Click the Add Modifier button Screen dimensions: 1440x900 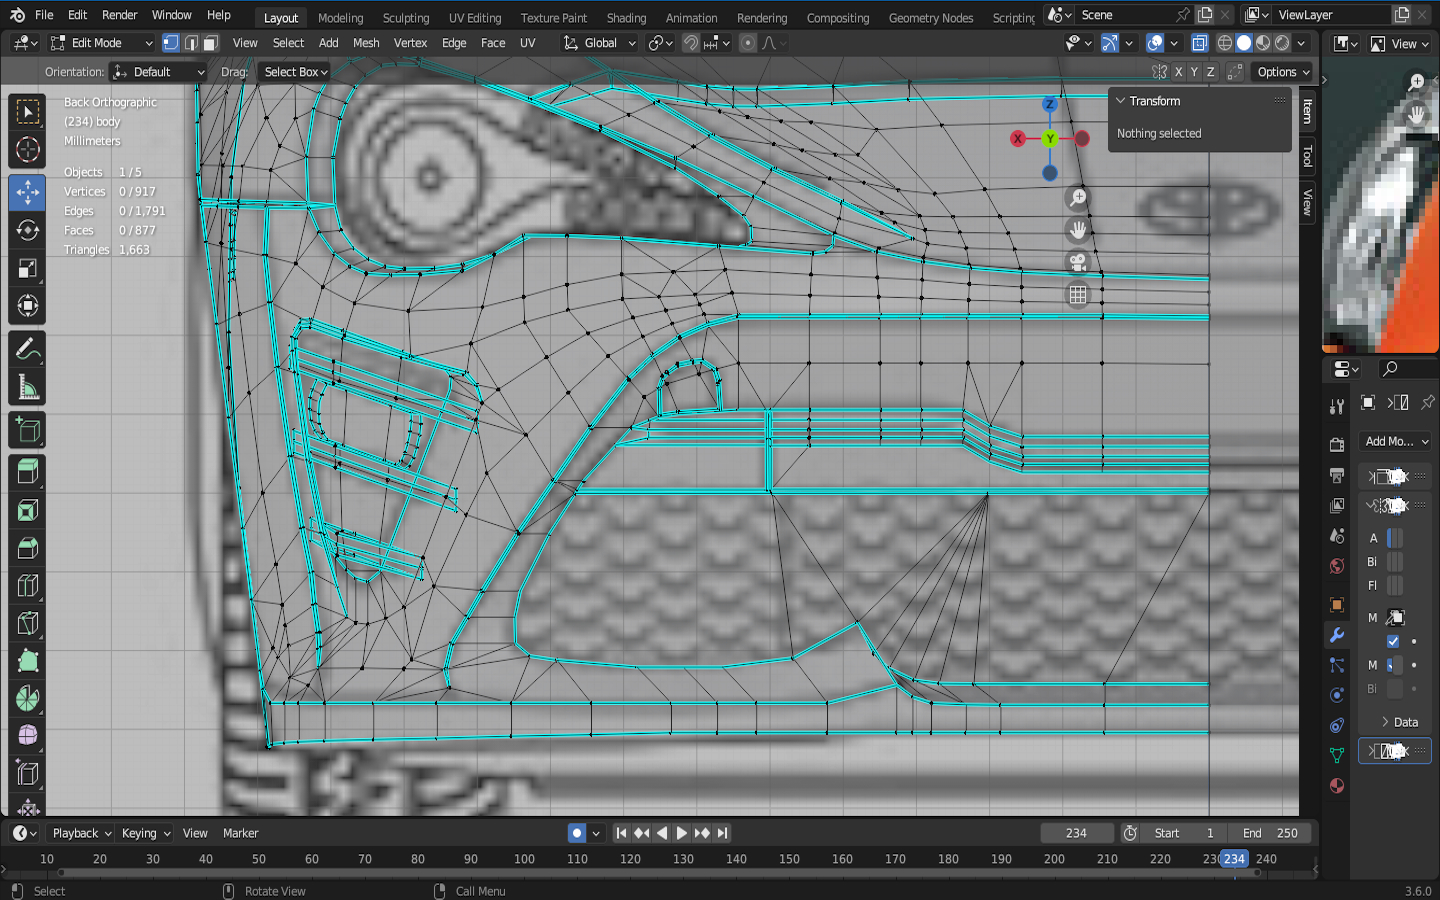point(1396,441)
